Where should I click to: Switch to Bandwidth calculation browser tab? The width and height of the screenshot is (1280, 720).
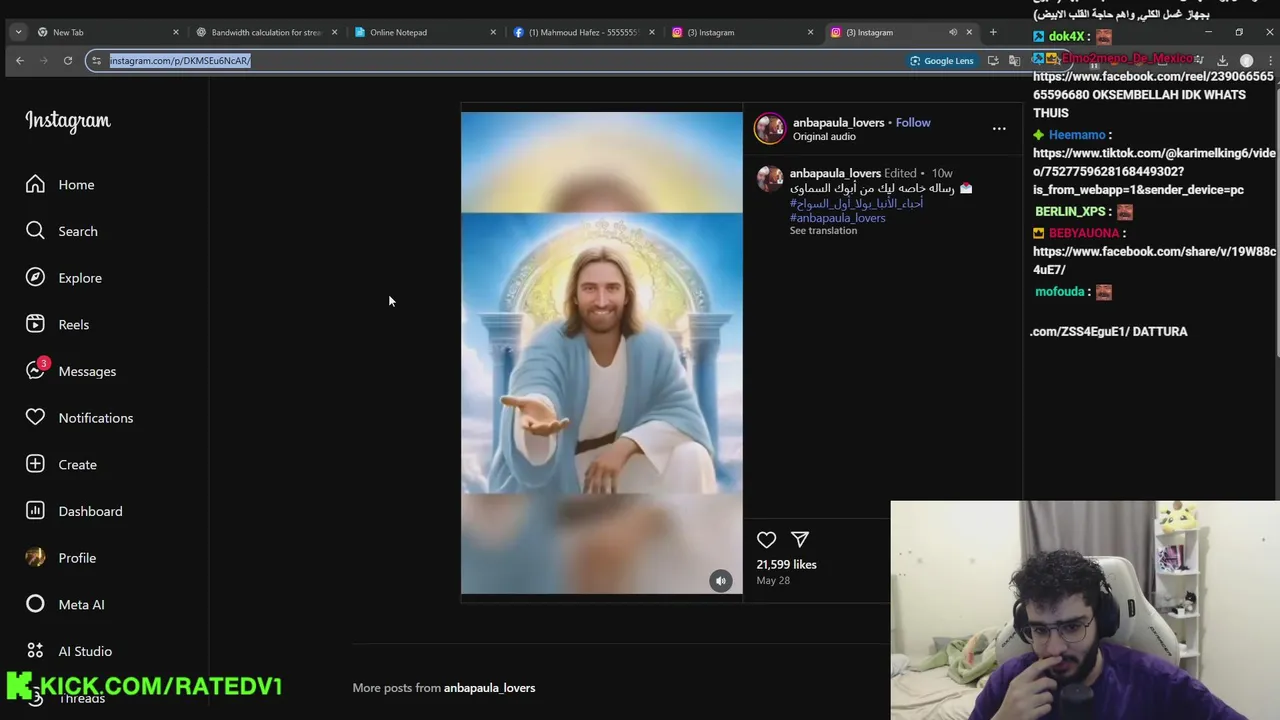265,32
